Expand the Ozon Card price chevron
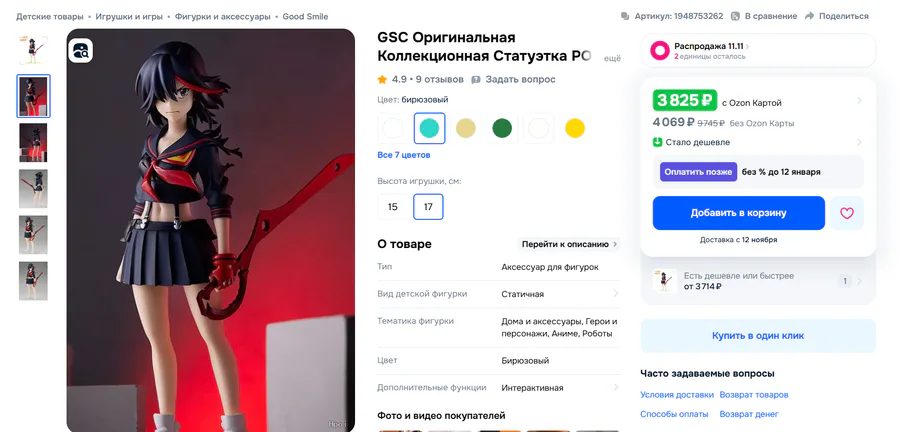This screenshot has height=432, width=900. tap(859, 100)
